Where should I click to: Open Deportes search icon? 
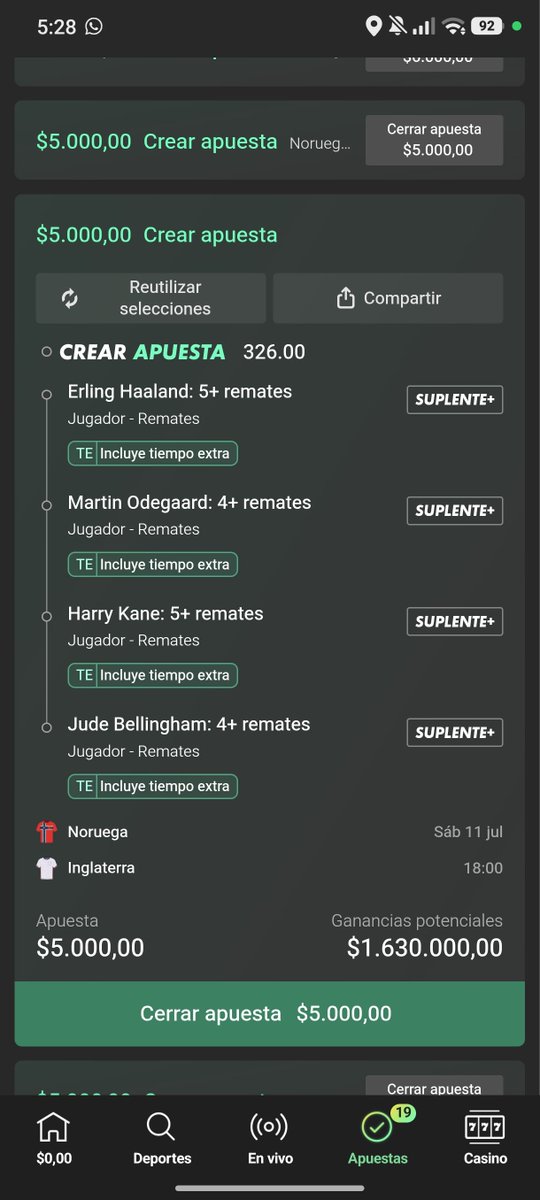click(161, 1139)
